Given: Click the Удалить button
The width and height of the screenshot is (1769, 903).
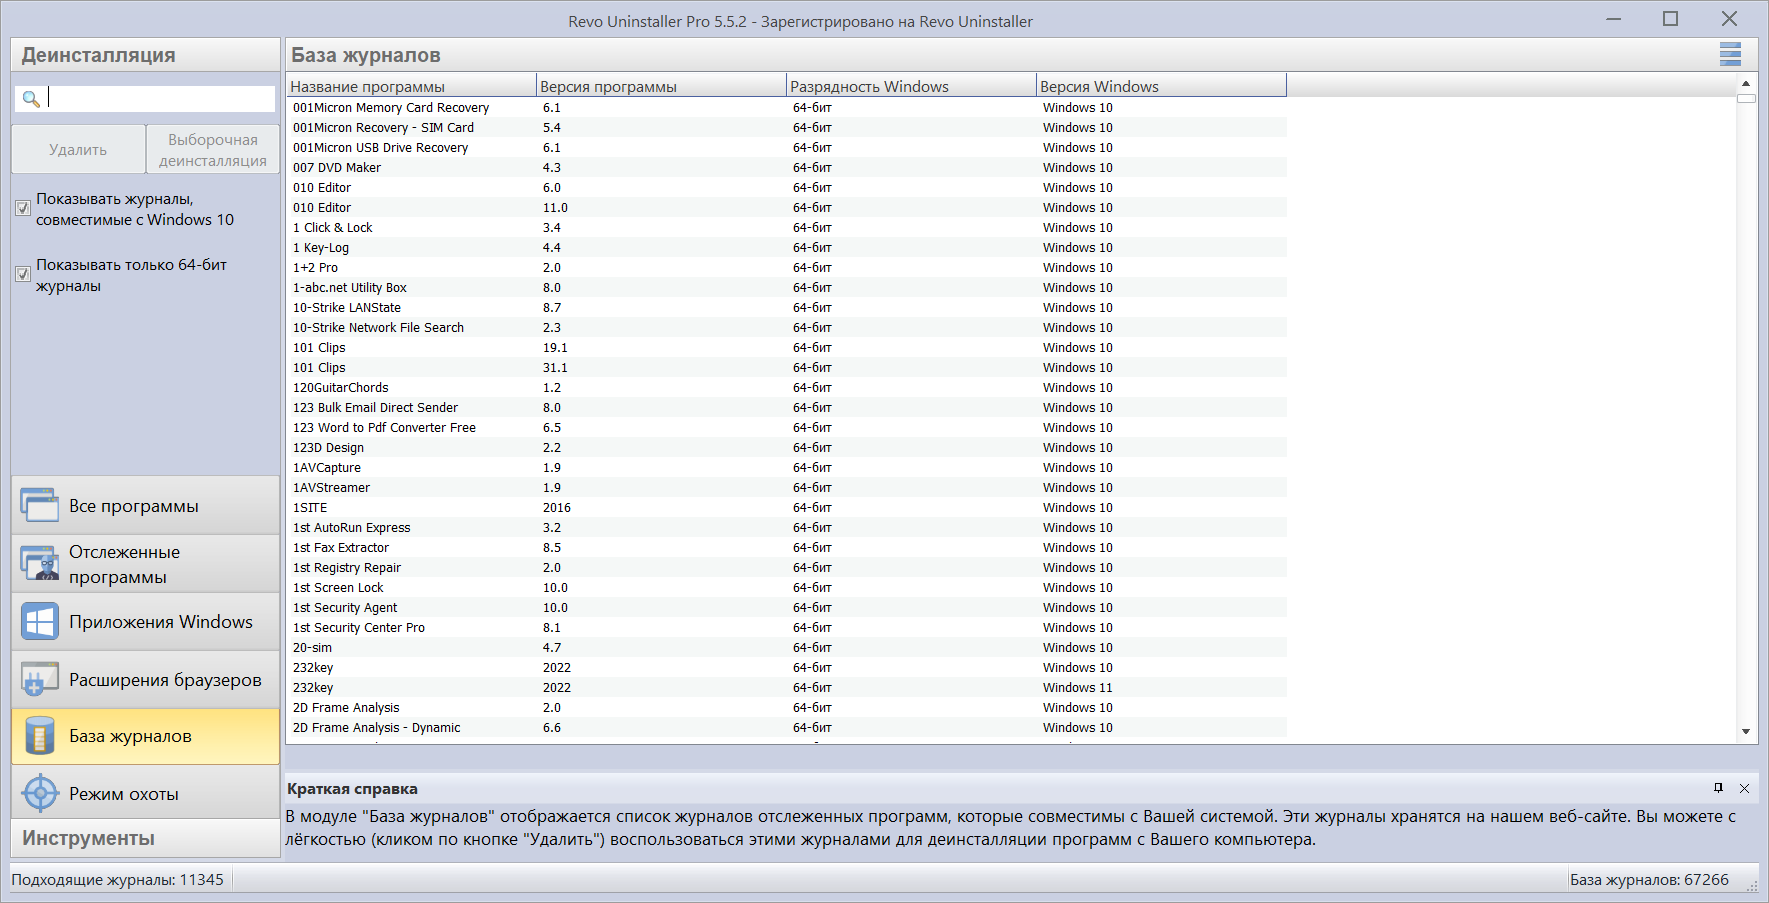Looking at the screenshot, I should [78, 149].
